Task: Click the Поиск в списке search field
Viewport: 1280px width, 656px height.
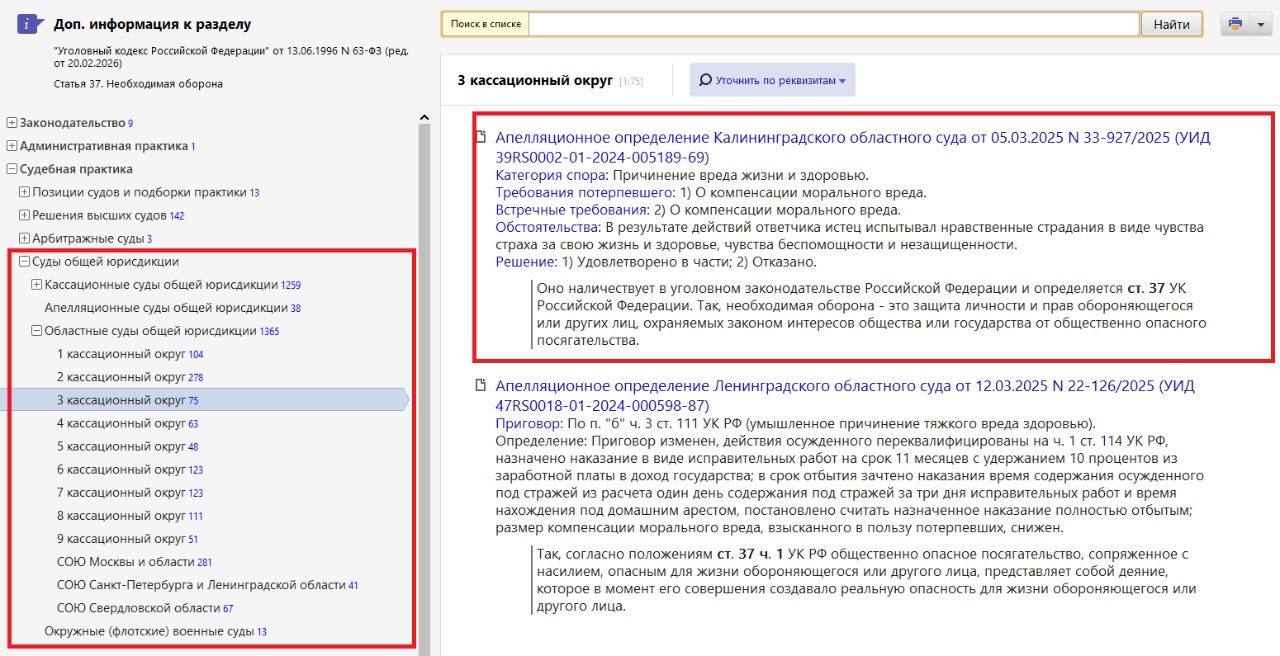Action: [833, 24]
